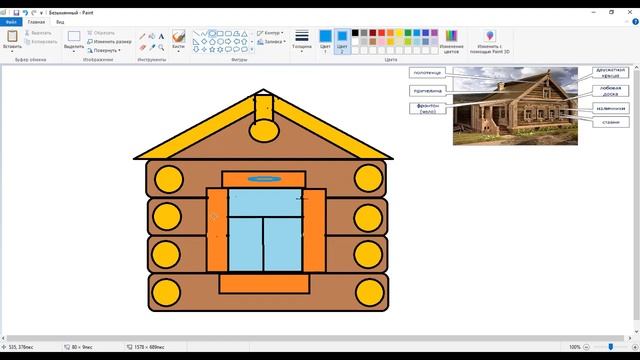Pick the brown color swatch
The height and width of the screenshot is (360, 640).
[373, 41]
